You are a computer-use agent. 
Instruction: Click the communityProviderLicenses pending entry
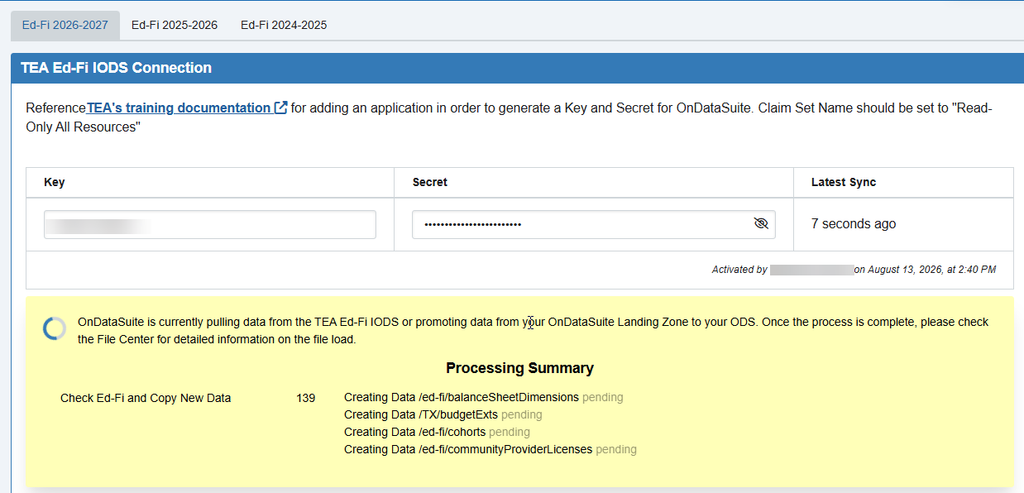(x=490, y=450)
